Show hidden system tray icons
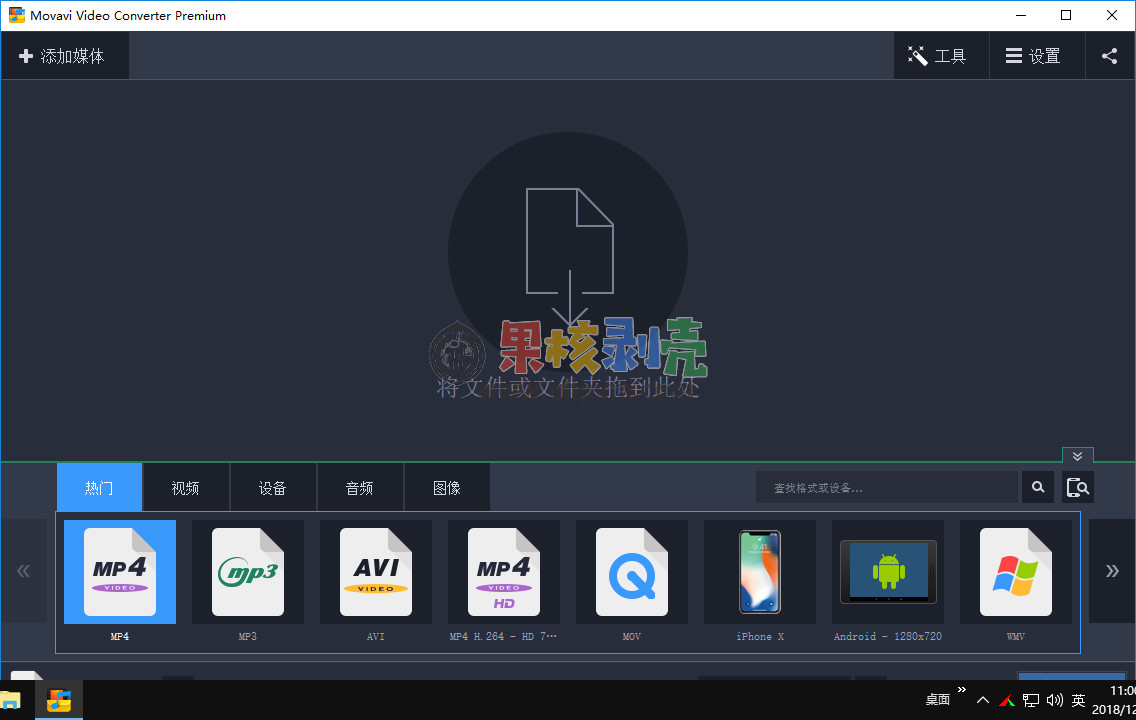Screen dimensions: 1136x720 [982, 700]
